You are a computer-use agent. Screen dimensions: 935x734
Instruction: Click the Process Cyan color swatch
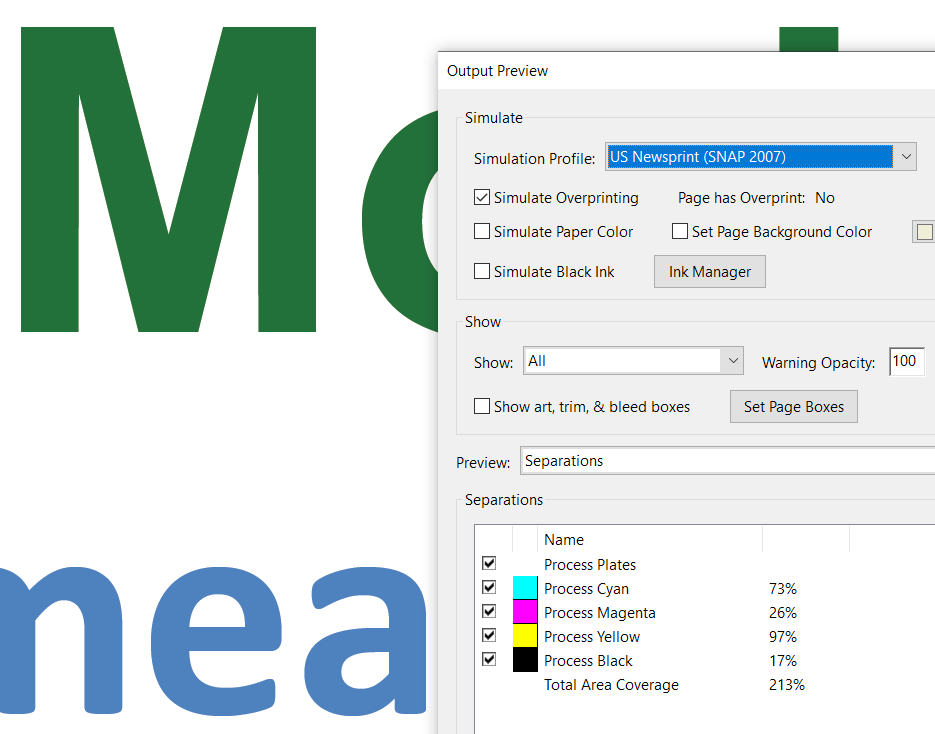click(x=525, y=588)
